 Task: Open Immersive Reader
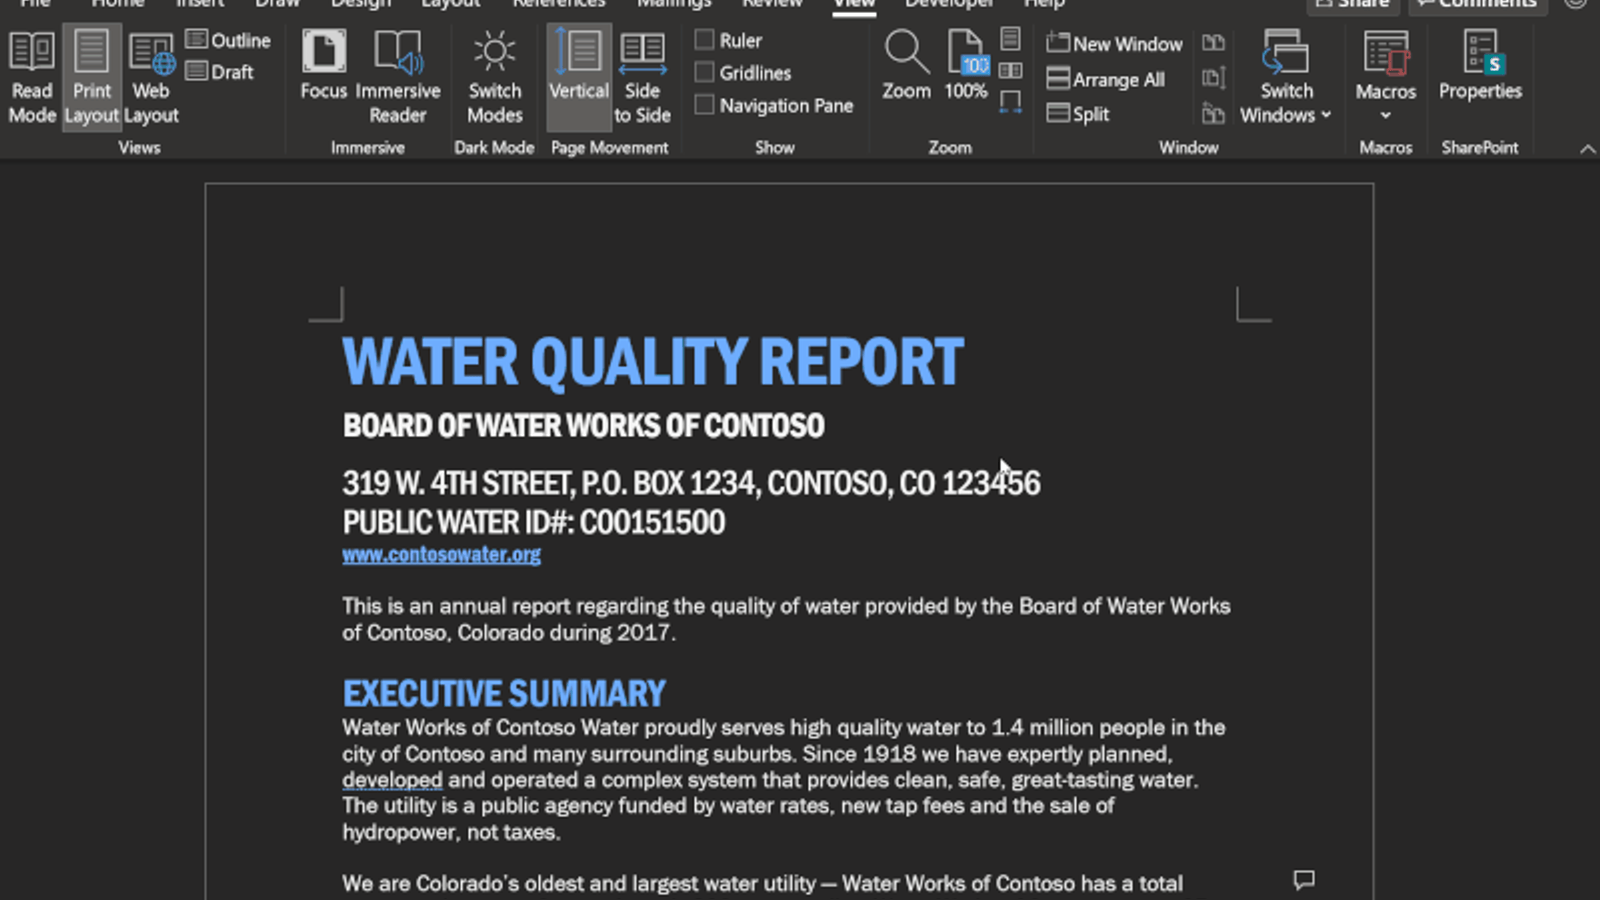click(398, 78)
